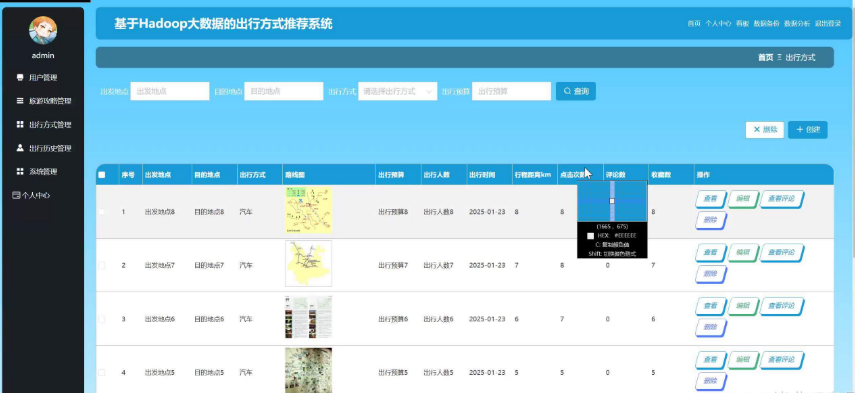
Task: Open 个人中心 in the top navigation
Action: point(718,23)
